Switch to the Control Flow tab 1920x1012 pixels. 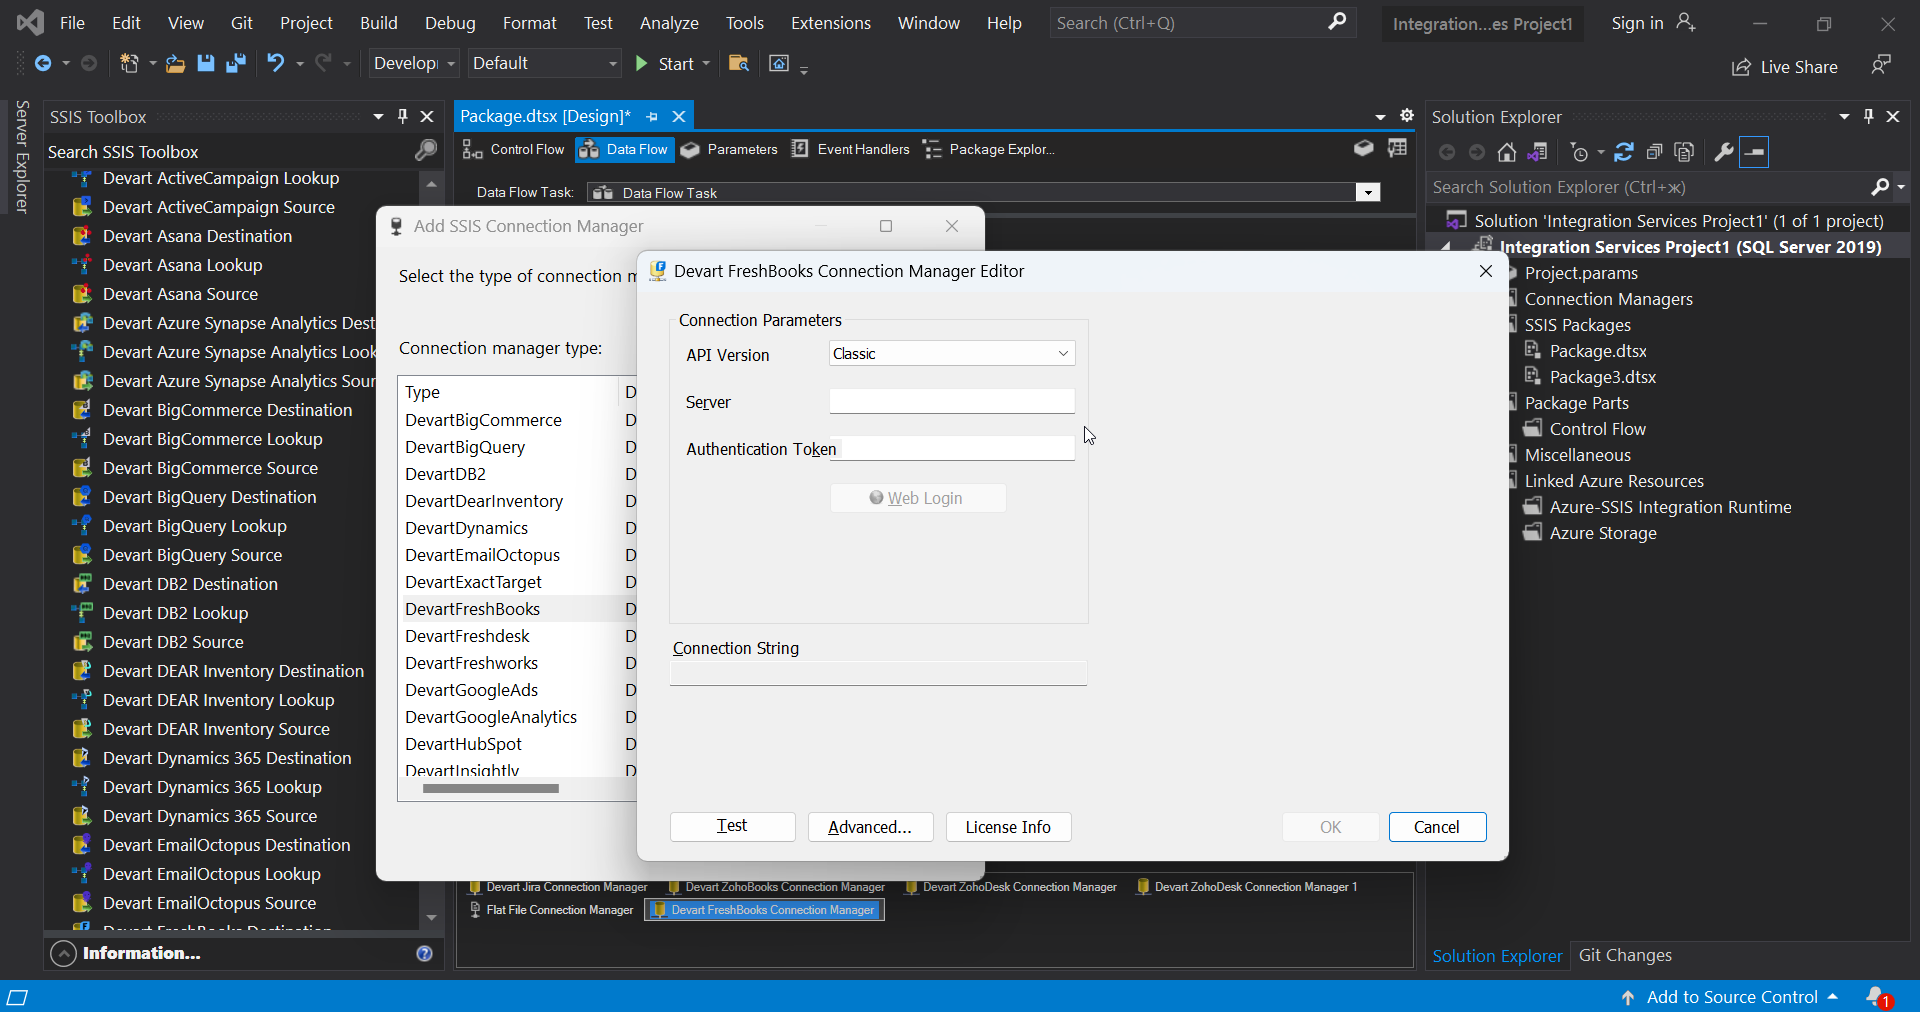pyautogui.click(x=514, y=149)
